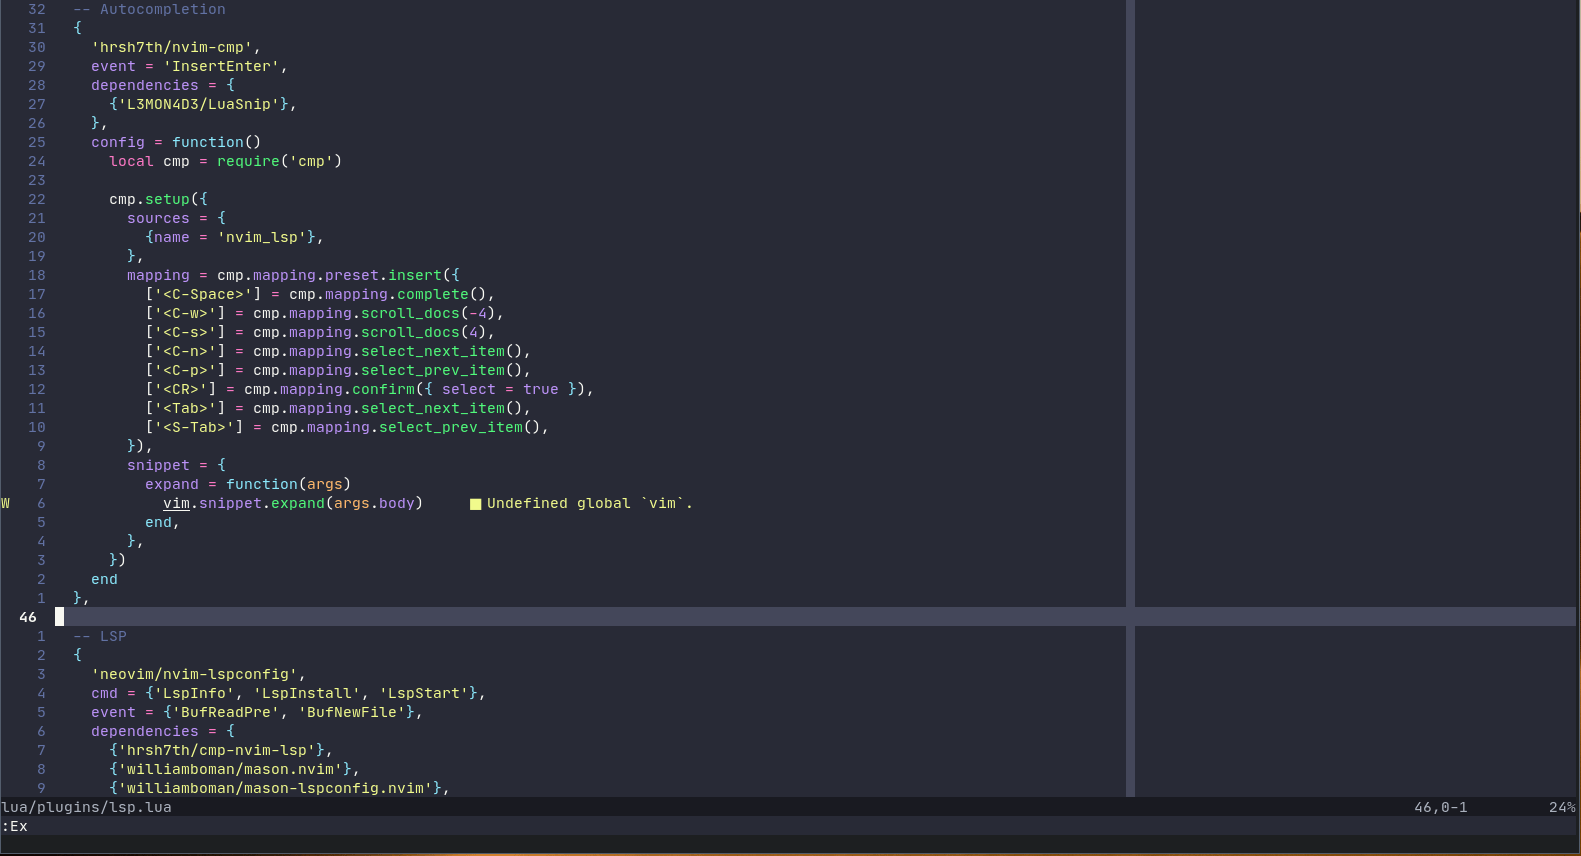This screenshot has height=856, width=1581.
Task: Click 'expand = function(args)' line
Action: coord(248,484)
